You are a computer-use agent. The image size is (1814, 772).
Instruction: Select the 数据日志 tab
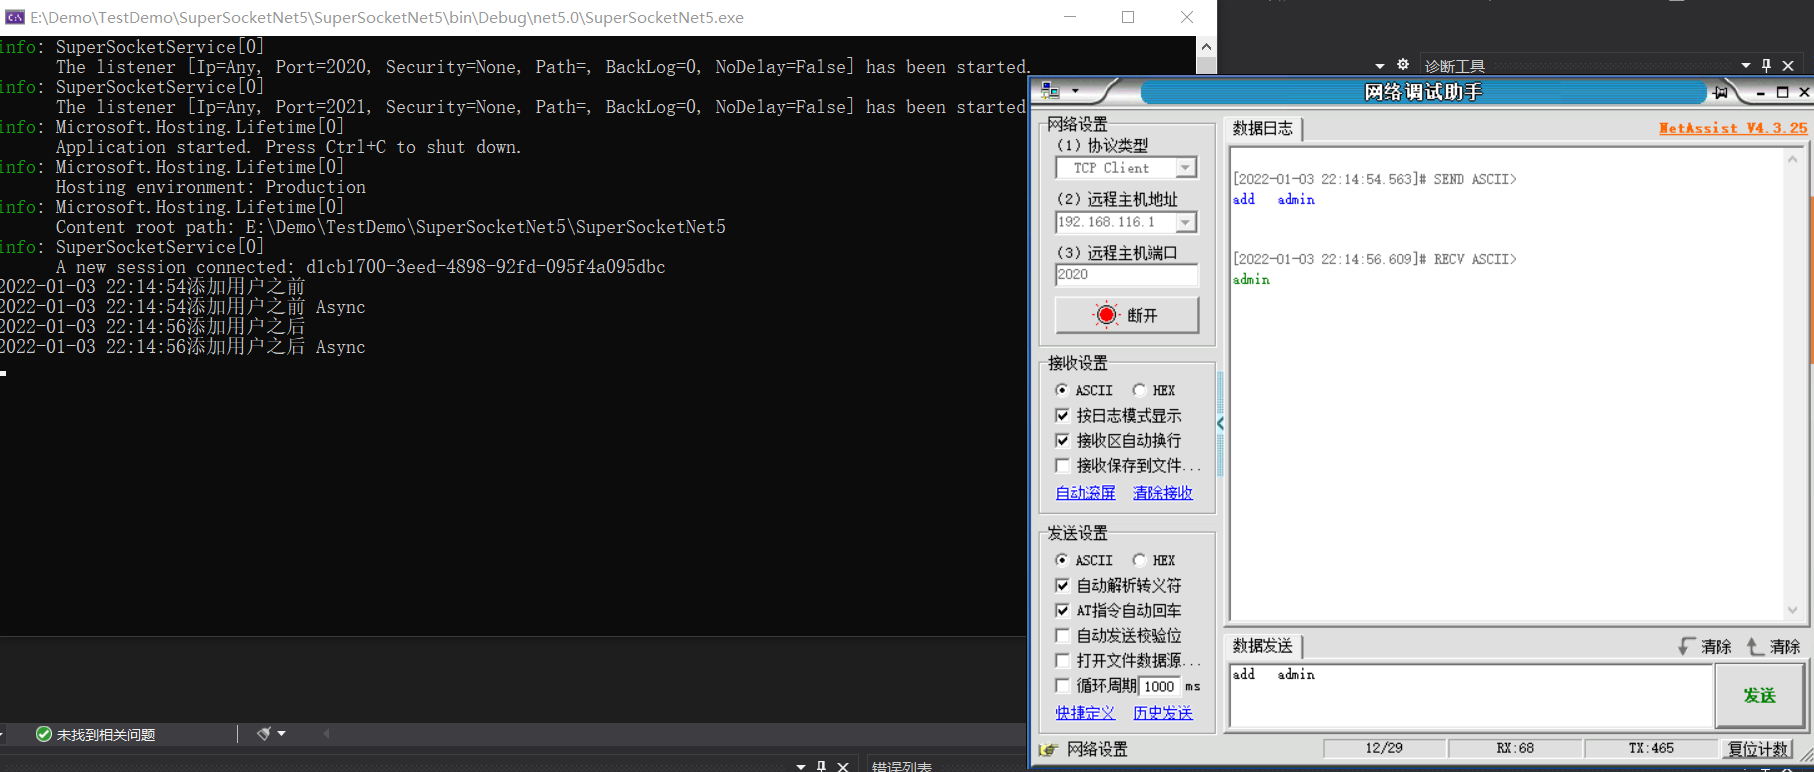tap(1262, 128)
